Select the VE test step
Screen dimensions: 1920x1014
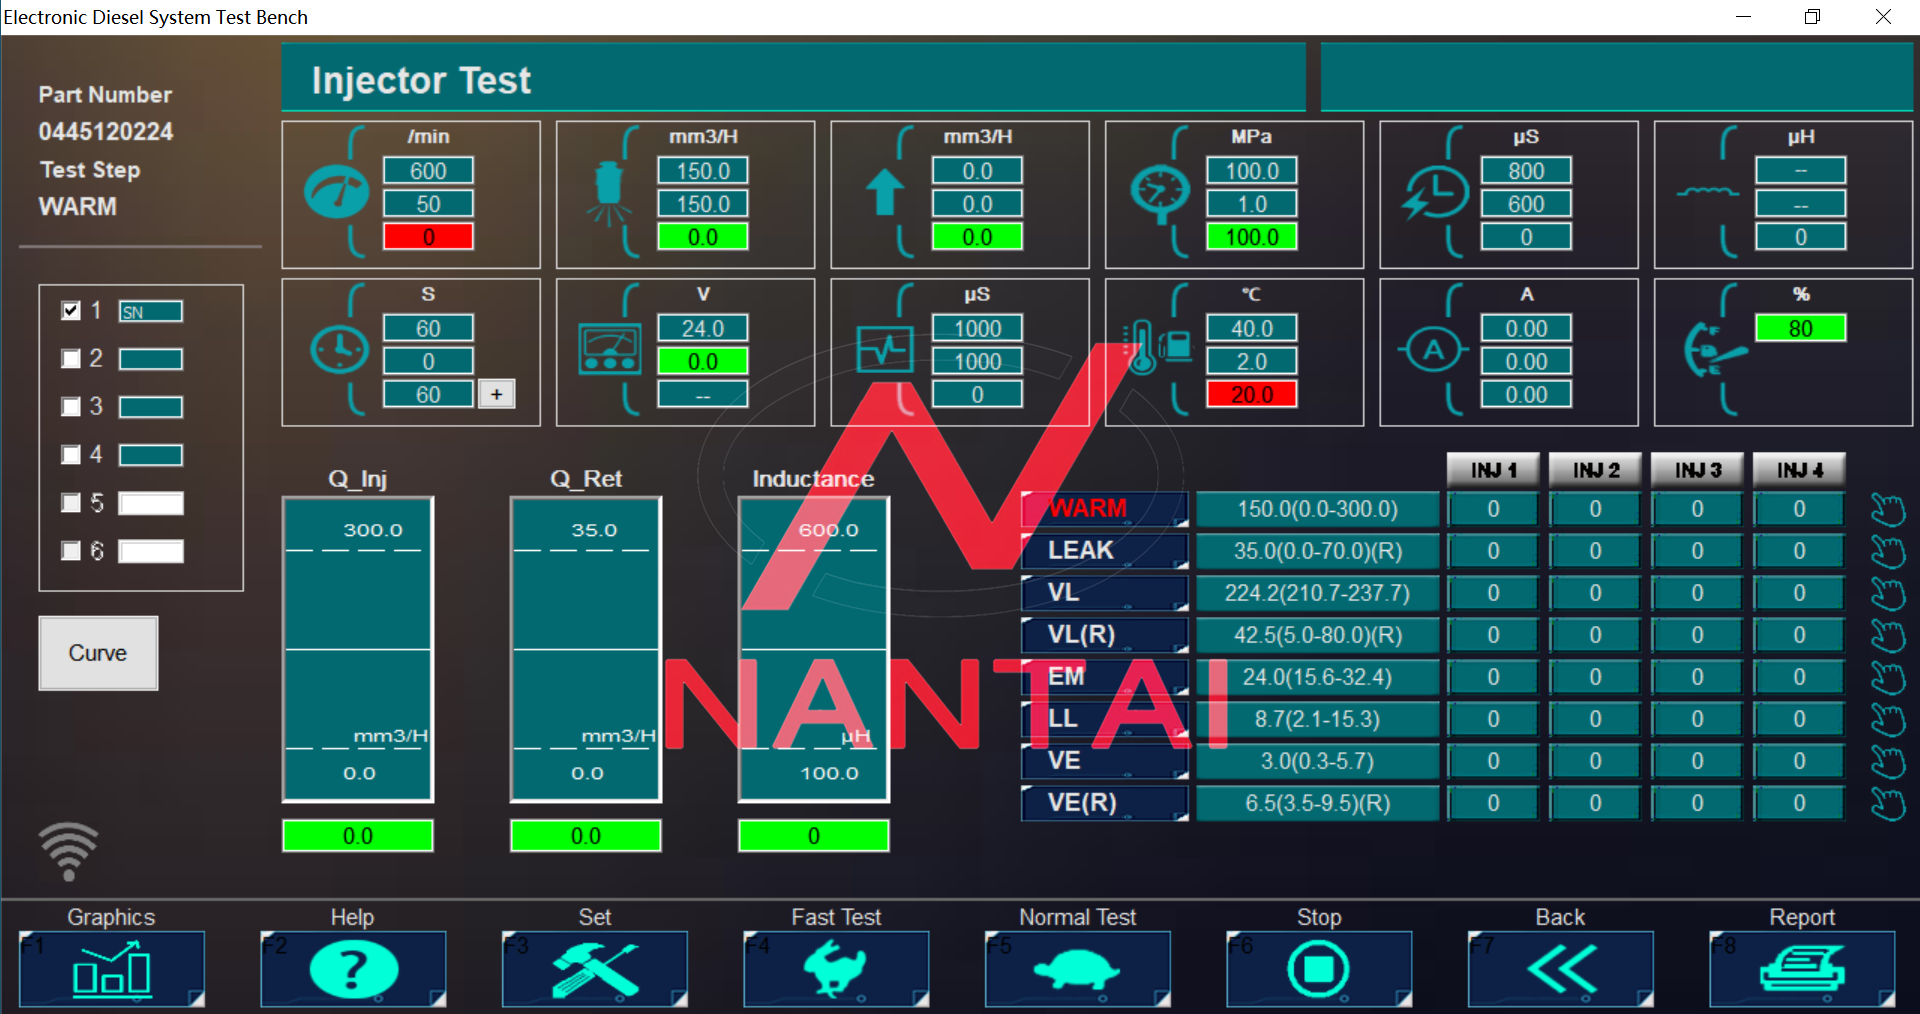click(x=1104, y=761)
